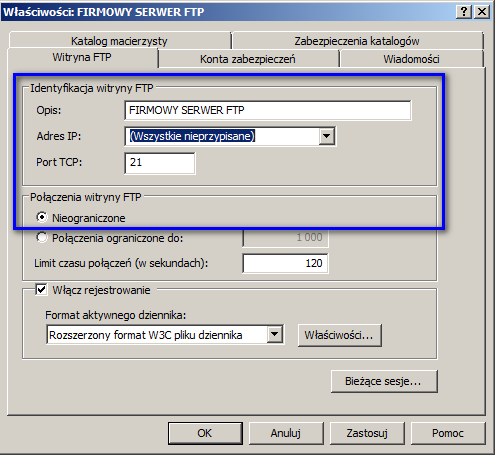Click the Format aktywnego dziennika label
Image resolution: width=495 pixels, height=455 pixels.
116,315
